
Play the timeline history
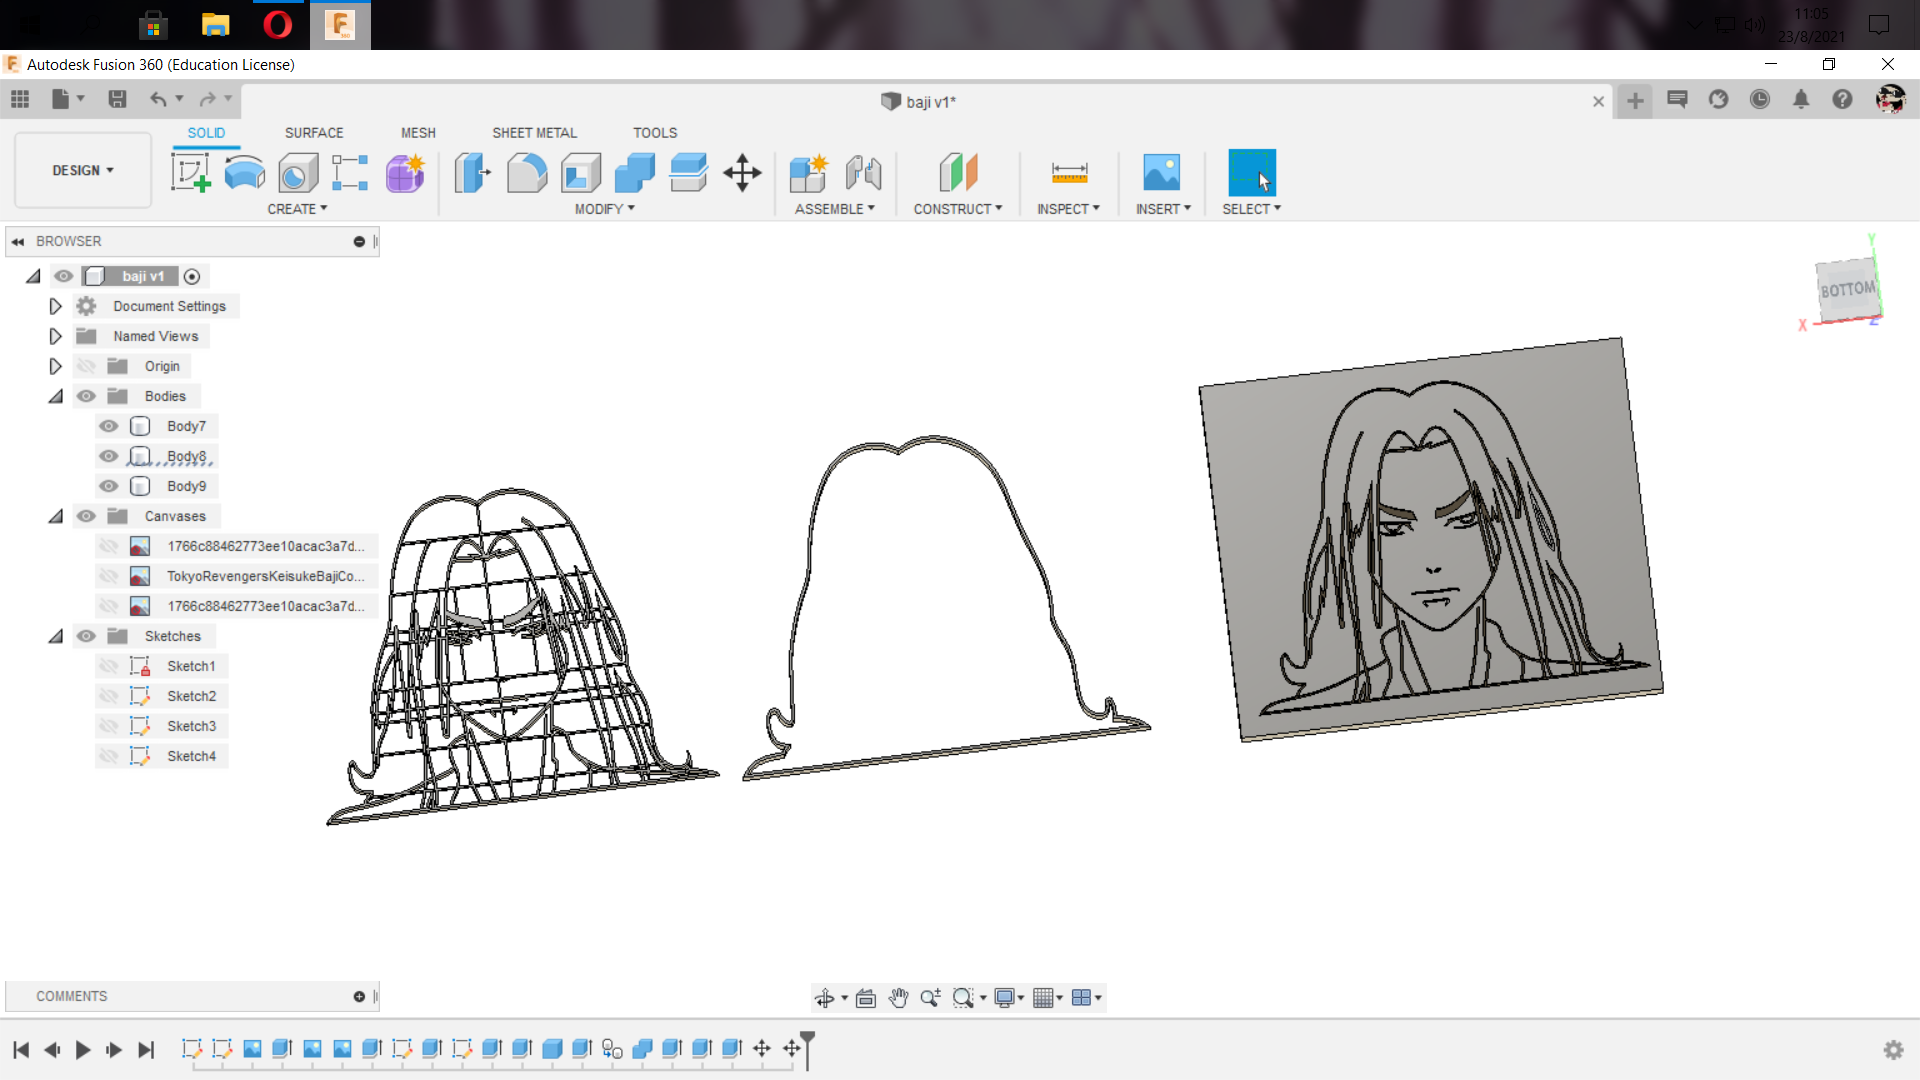click(x=83, y=1049)
